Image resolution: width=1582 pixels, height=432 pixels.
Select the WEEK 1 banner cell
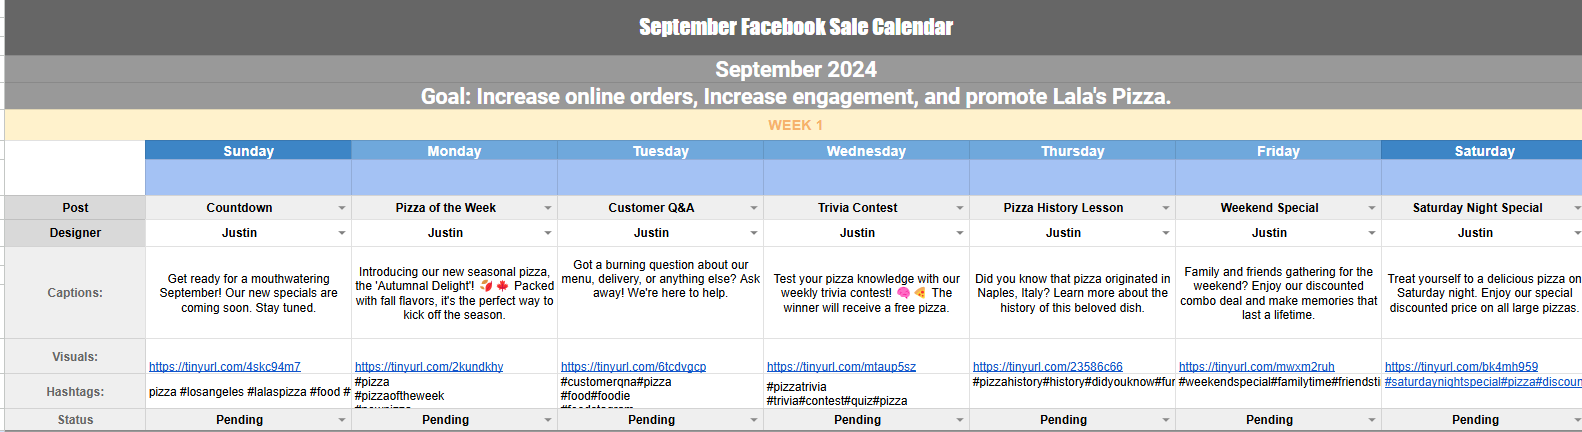coord(795,125)
